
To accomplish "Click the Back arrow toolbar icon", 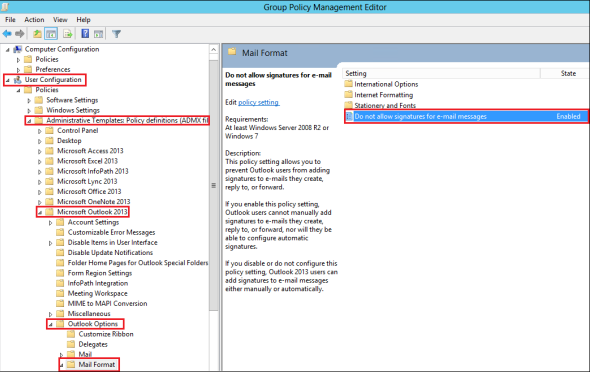I will click(7, 34).
